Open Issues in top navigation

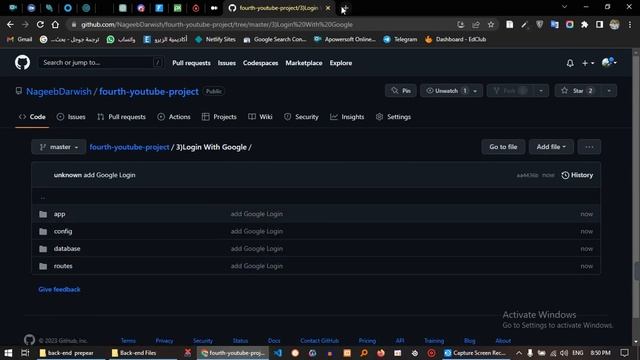click(x=227, y=63)
